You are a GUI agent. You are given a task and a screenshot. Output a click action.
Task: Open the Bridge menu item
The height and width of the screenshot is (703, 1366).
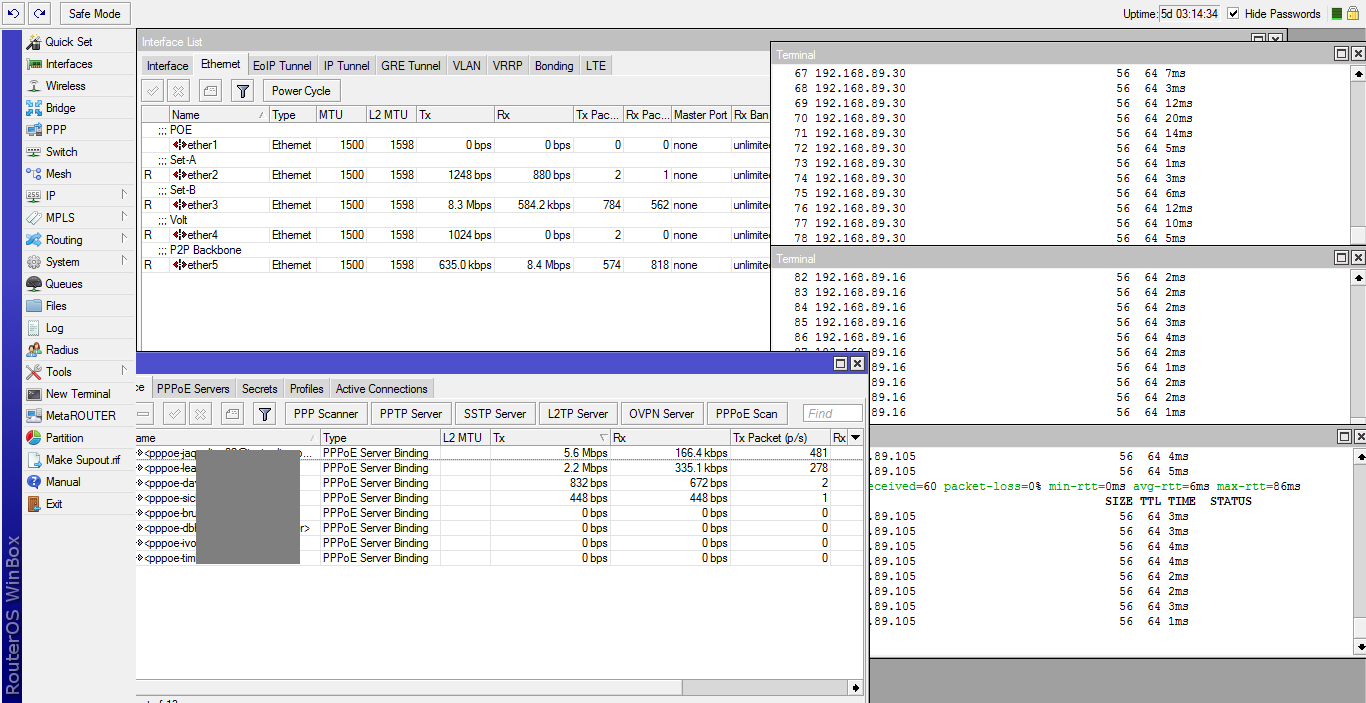(60, 108)
